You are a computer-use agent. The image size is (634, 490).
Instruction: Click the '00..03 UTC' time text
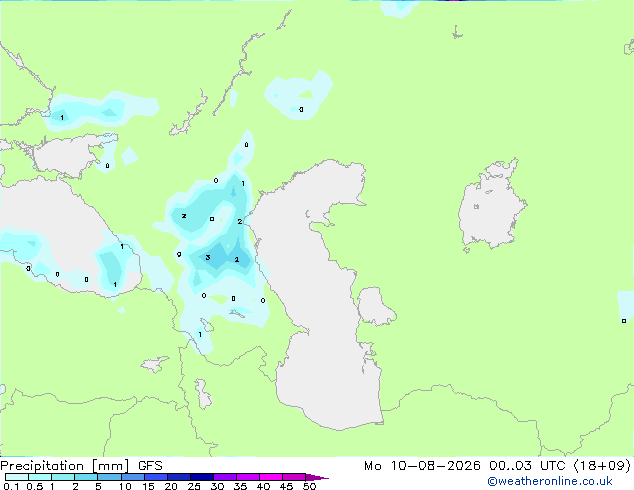[x=526, y=466]
